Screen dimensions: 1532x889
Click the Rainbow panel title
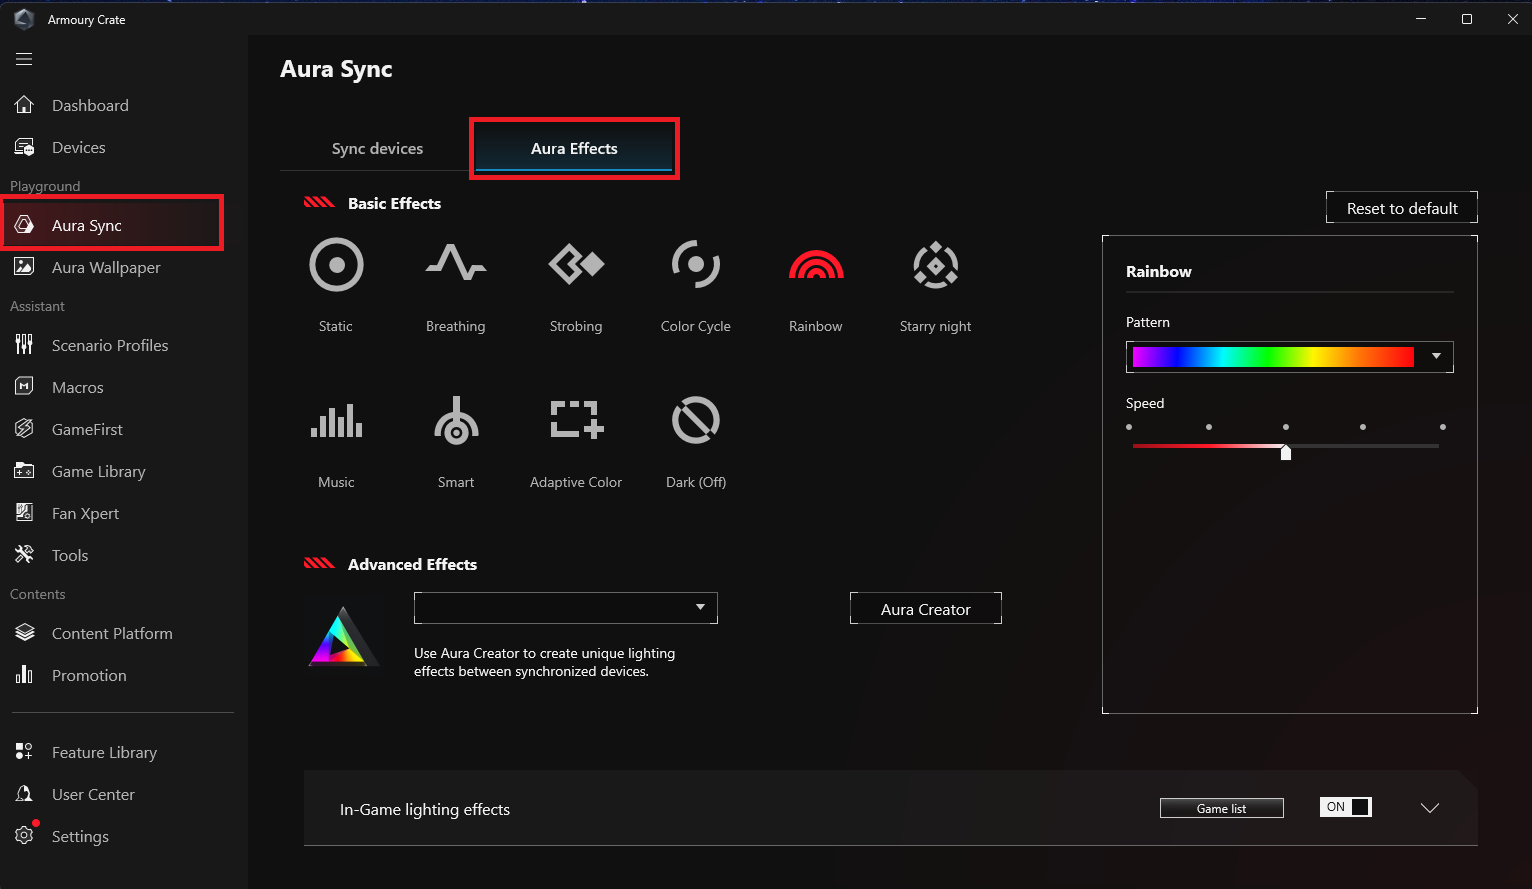(1159, 271)
